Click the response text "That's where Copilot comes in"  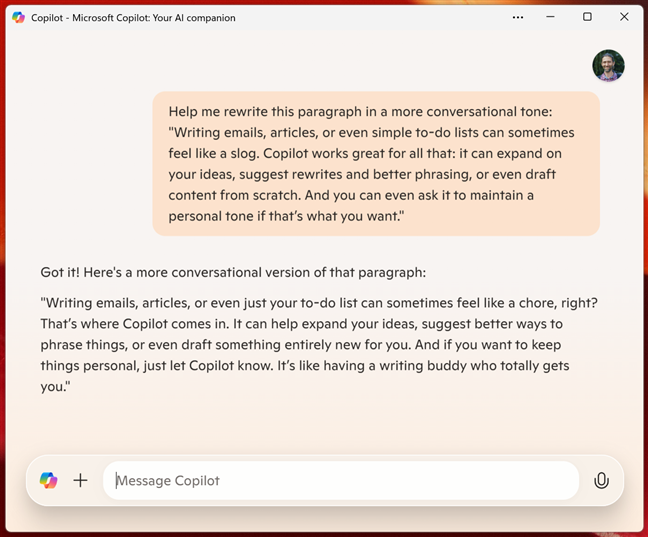tap(134, 324)
